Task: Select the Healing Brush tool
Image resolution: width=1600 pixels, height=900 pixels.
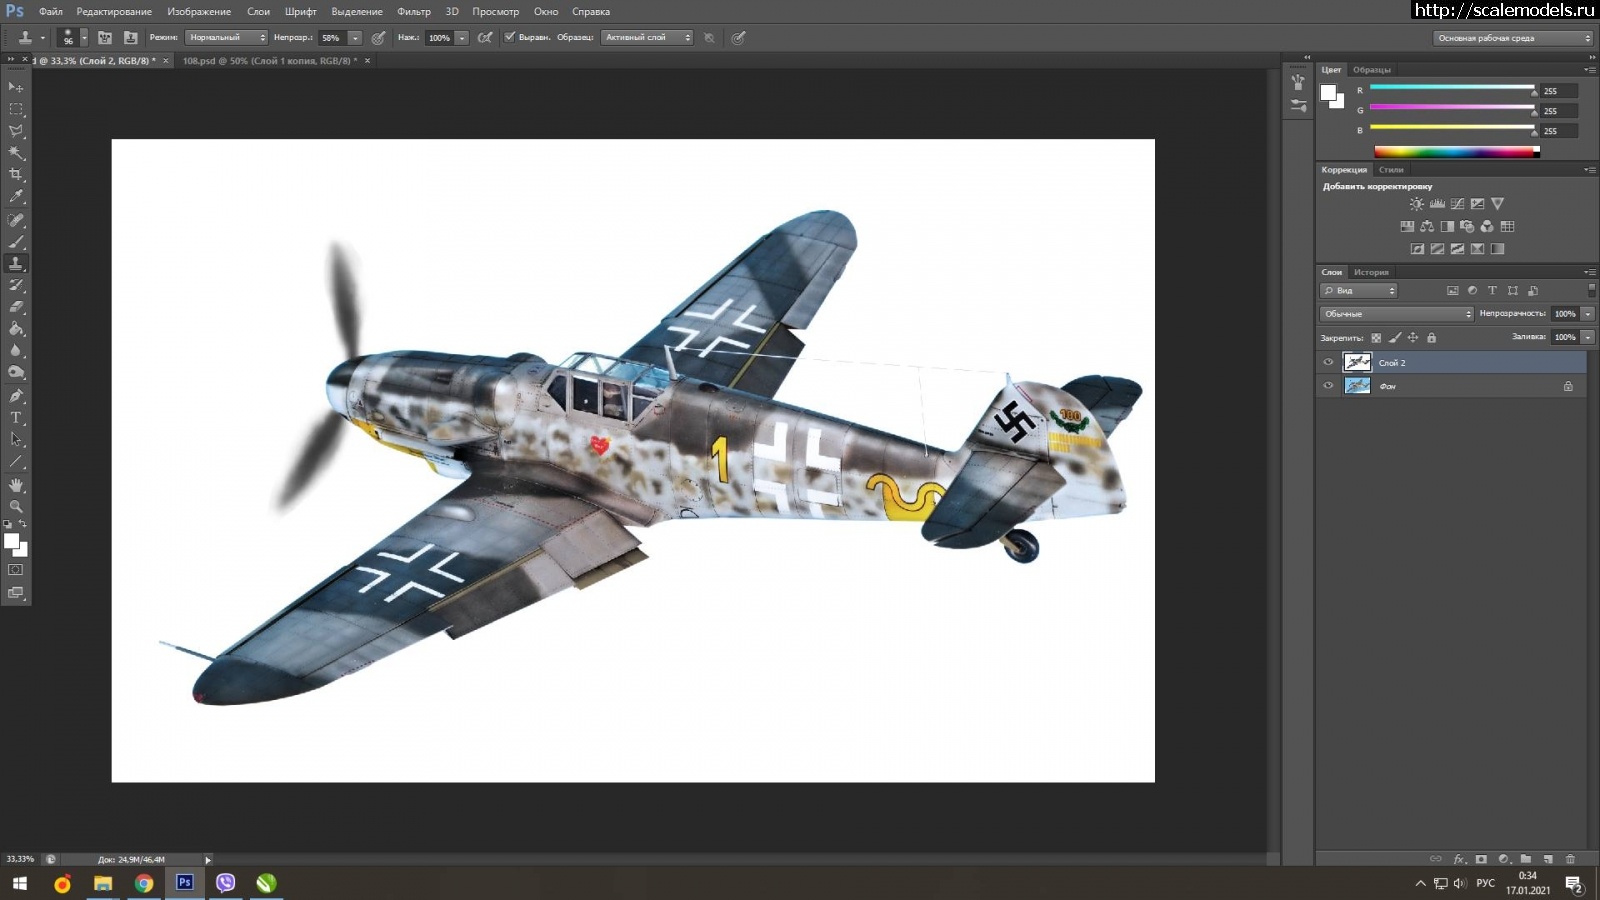Action: tap(16, 220)
